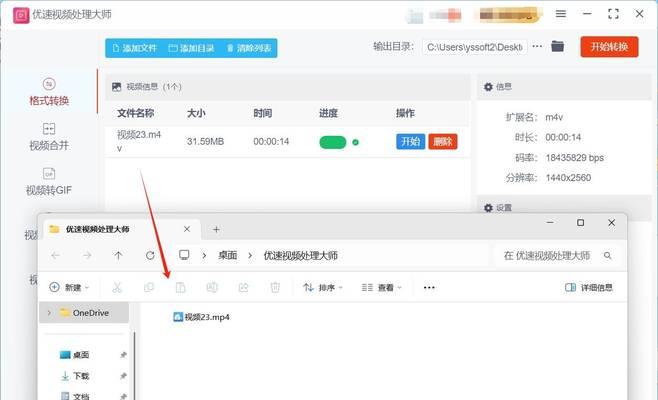The height and width of the screenshot is (400, 658).
Task: Toggle the 详细信息 details pane
Action: (589, 288)
